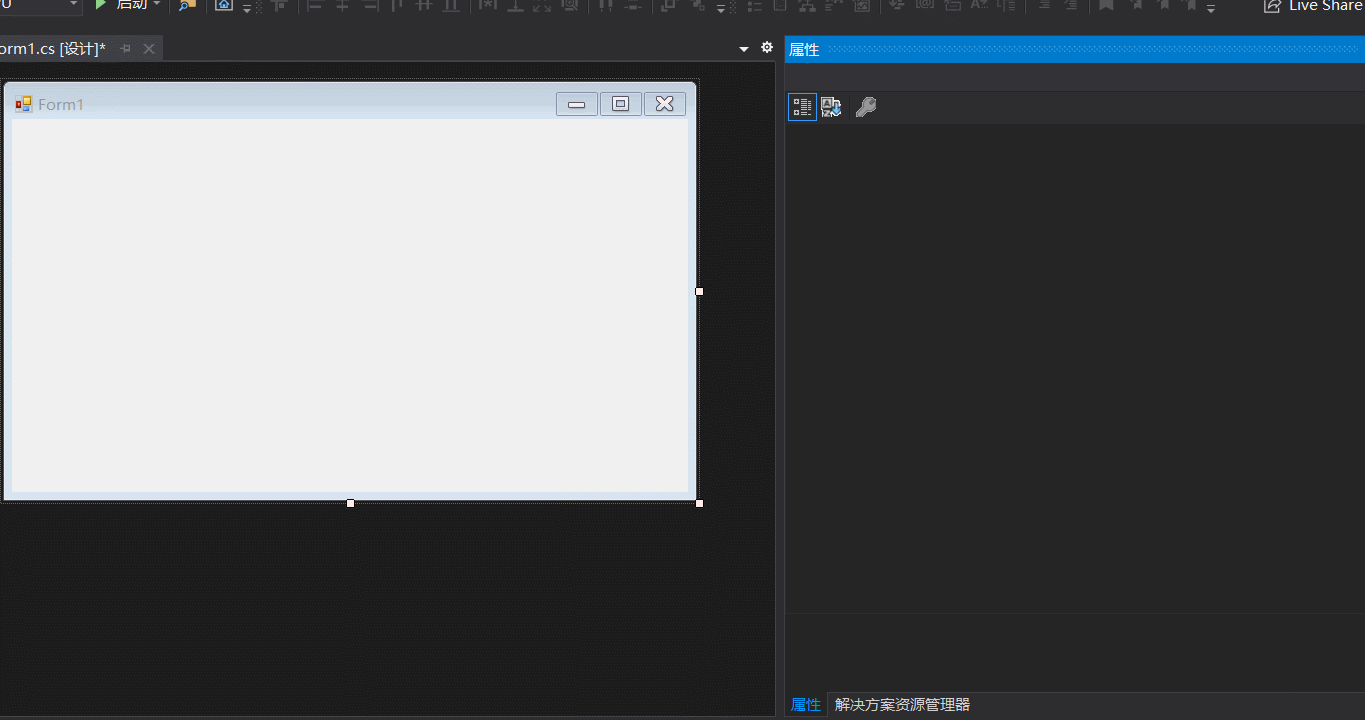This screenshot has height=720, width=1365.
Task: Open the active documents list dropdown arrow
Action: (x=744, y=49)
